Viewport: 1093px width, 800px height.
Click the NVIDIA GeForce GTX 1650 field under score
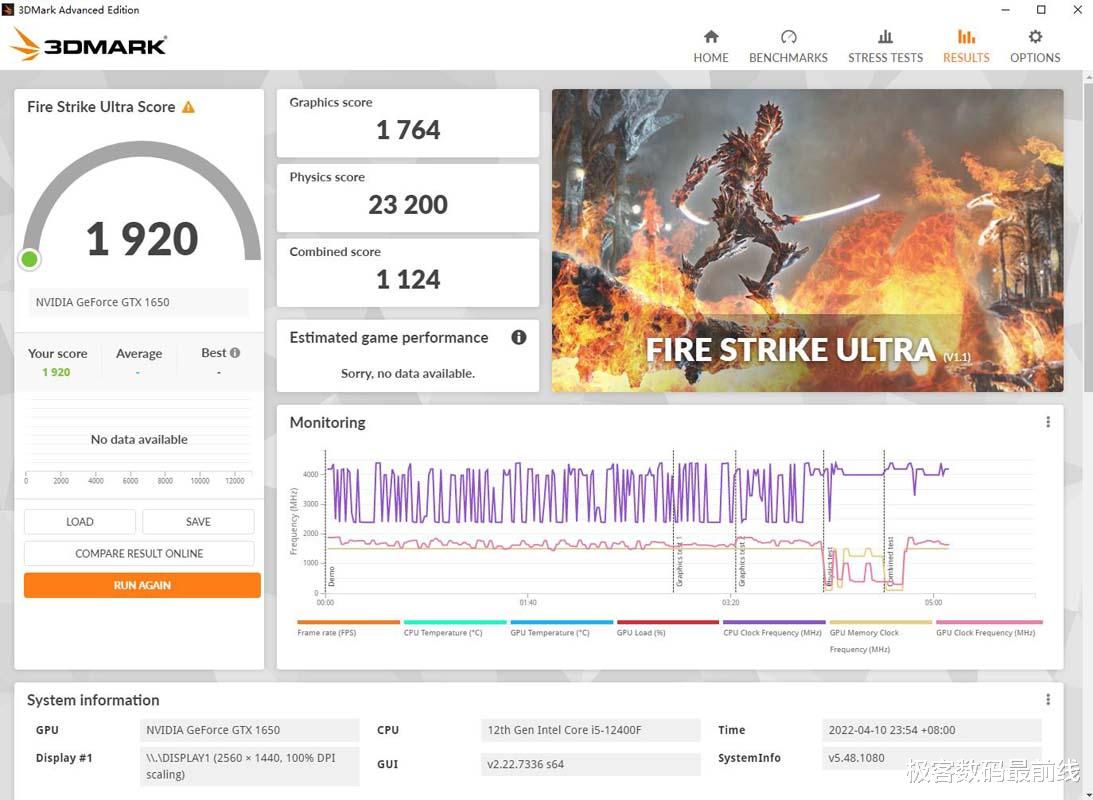click(139, 302)
